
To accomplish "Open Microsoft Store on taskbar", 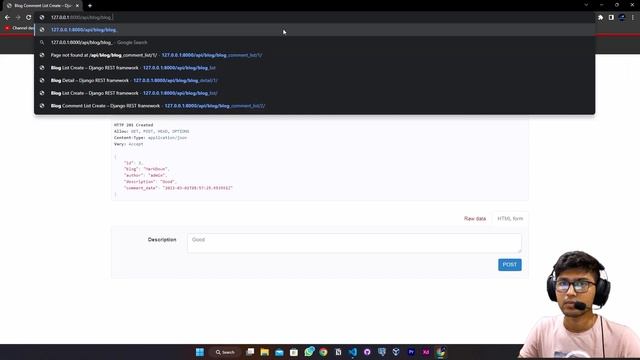I will pos(294,352).
